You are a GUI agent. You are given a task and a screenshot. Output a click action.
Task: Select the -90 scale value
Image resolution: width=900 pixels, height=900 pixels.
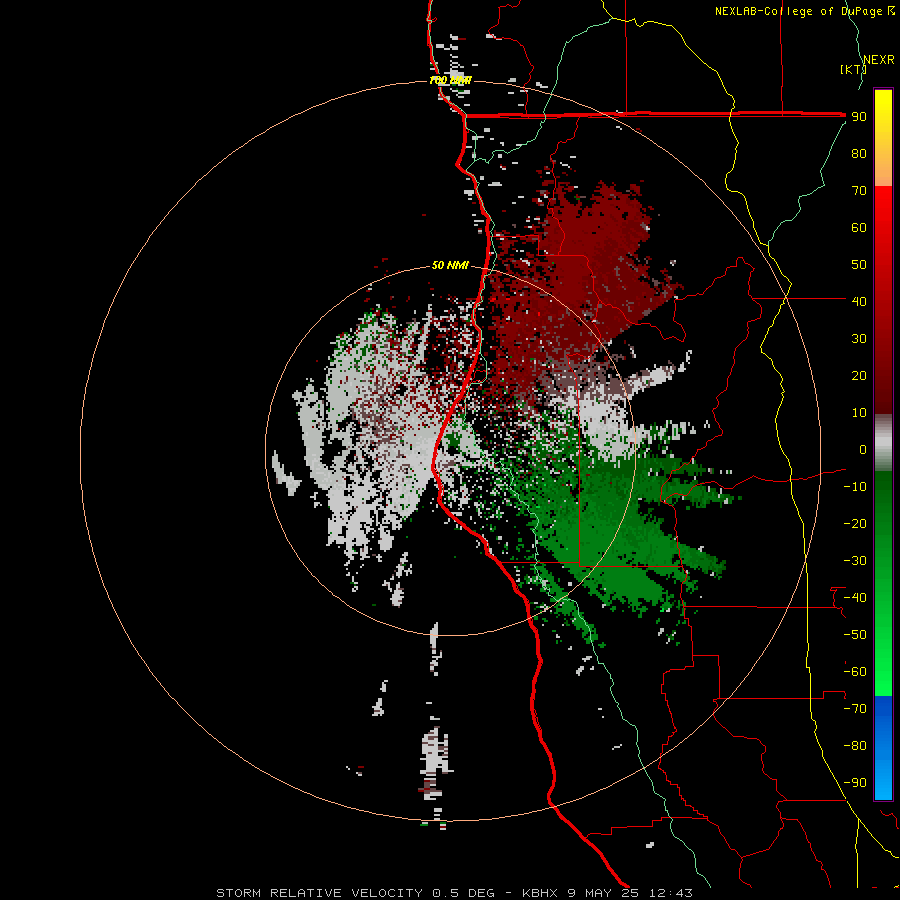click(855, 783)
